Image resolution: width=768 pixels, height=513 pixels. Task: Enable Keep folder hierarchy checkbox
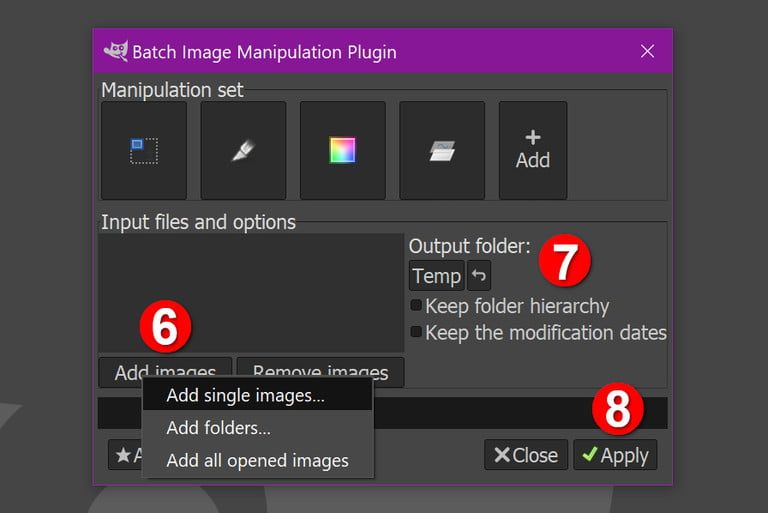pos(416,306)
